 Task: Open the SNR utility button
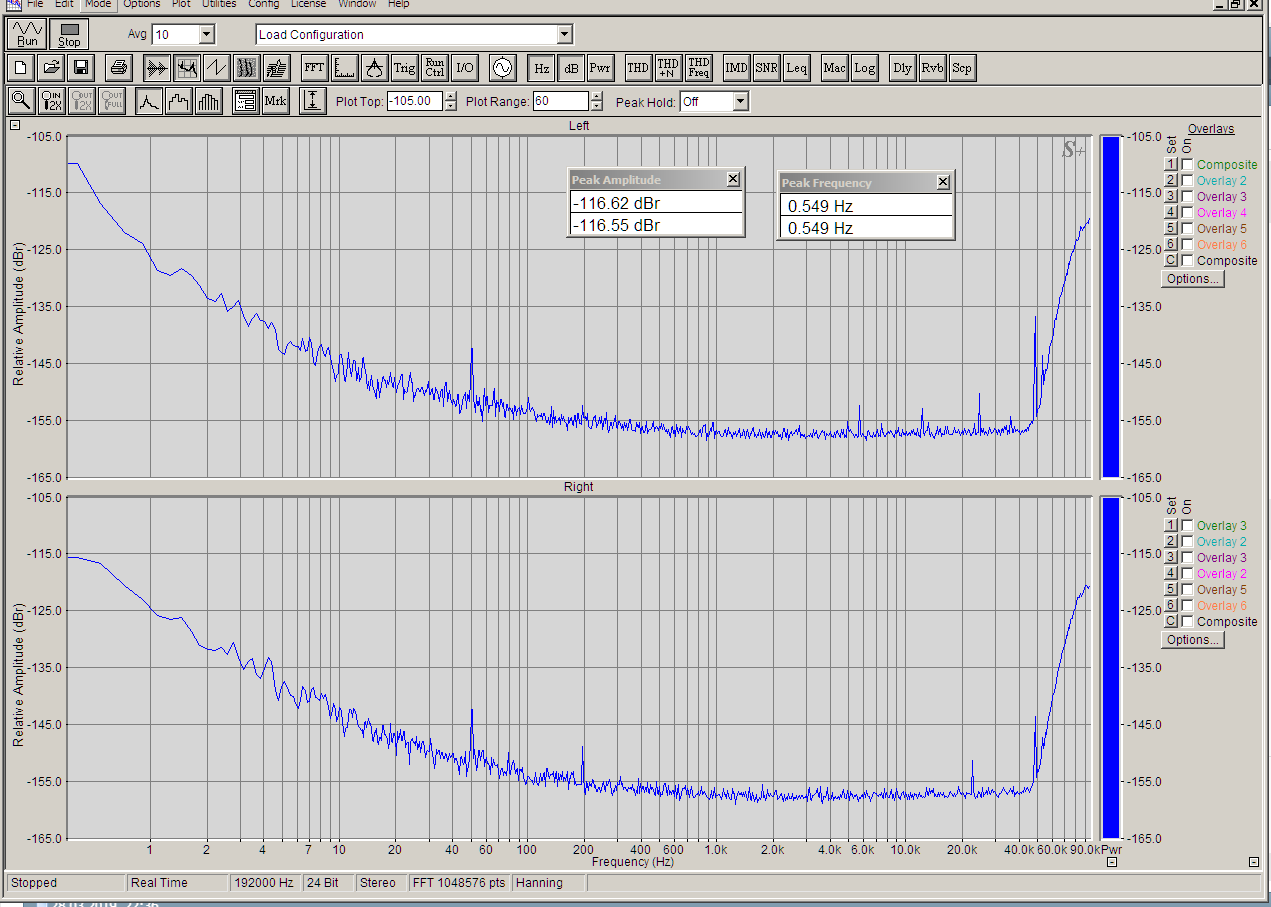(x=766, y=68)
